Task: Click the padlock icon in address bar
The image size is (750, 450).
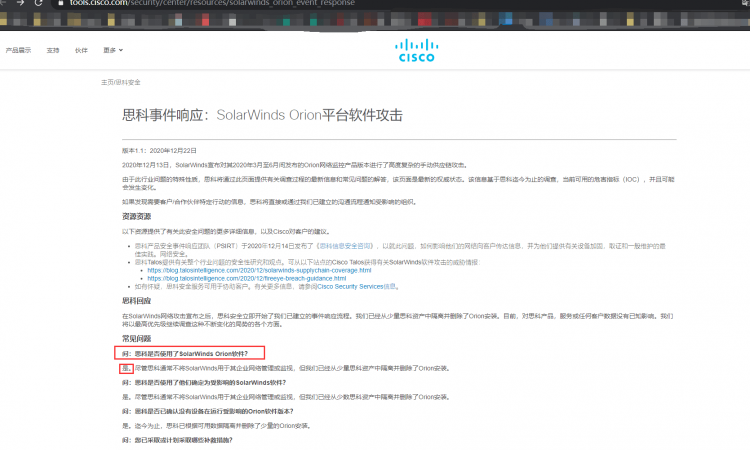Action: click(61, 3)
